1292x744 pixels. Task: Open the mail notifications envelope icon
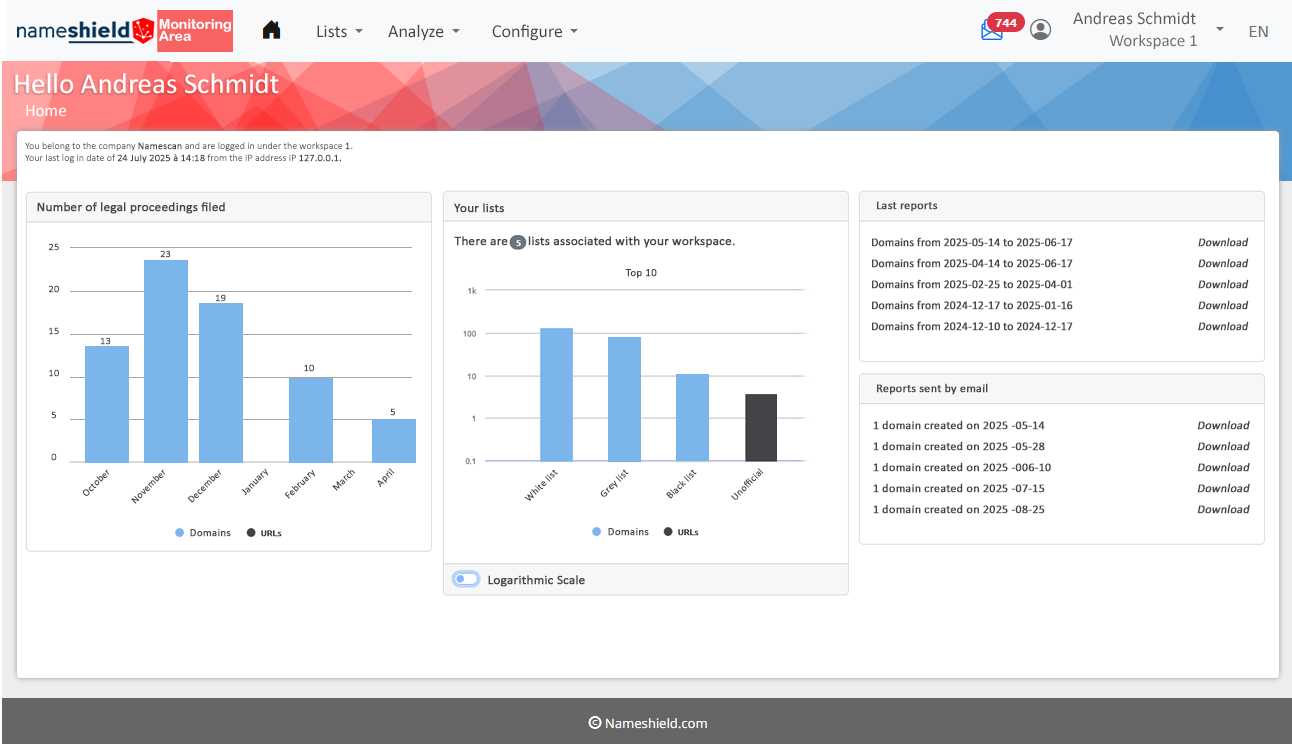[x=991, y=31]
